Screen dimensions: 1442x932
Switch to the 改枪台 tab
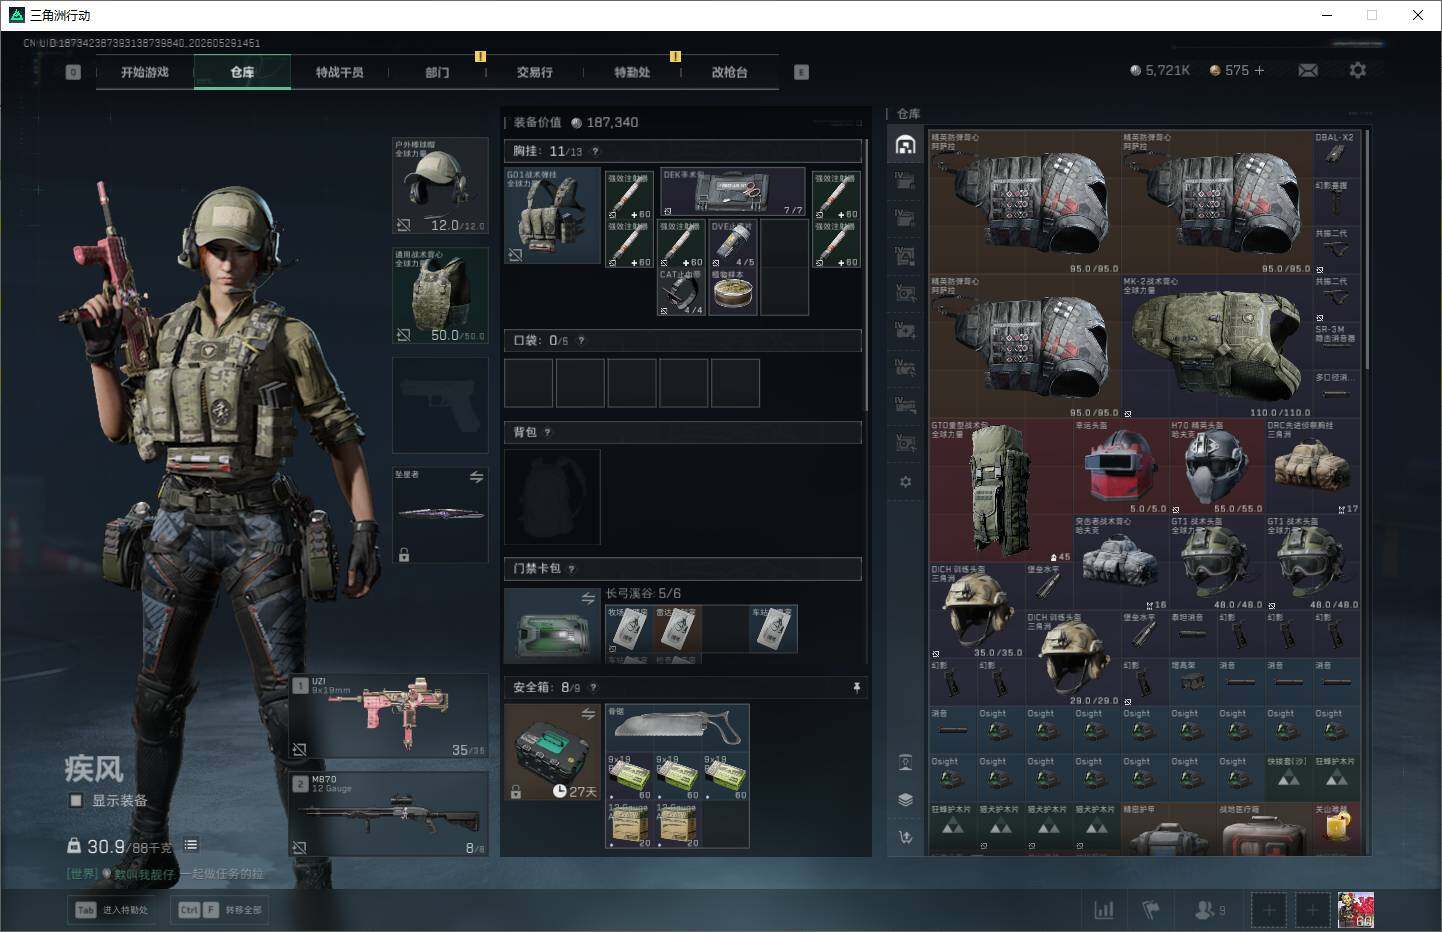pyautogui.click(x=729, y=72)
